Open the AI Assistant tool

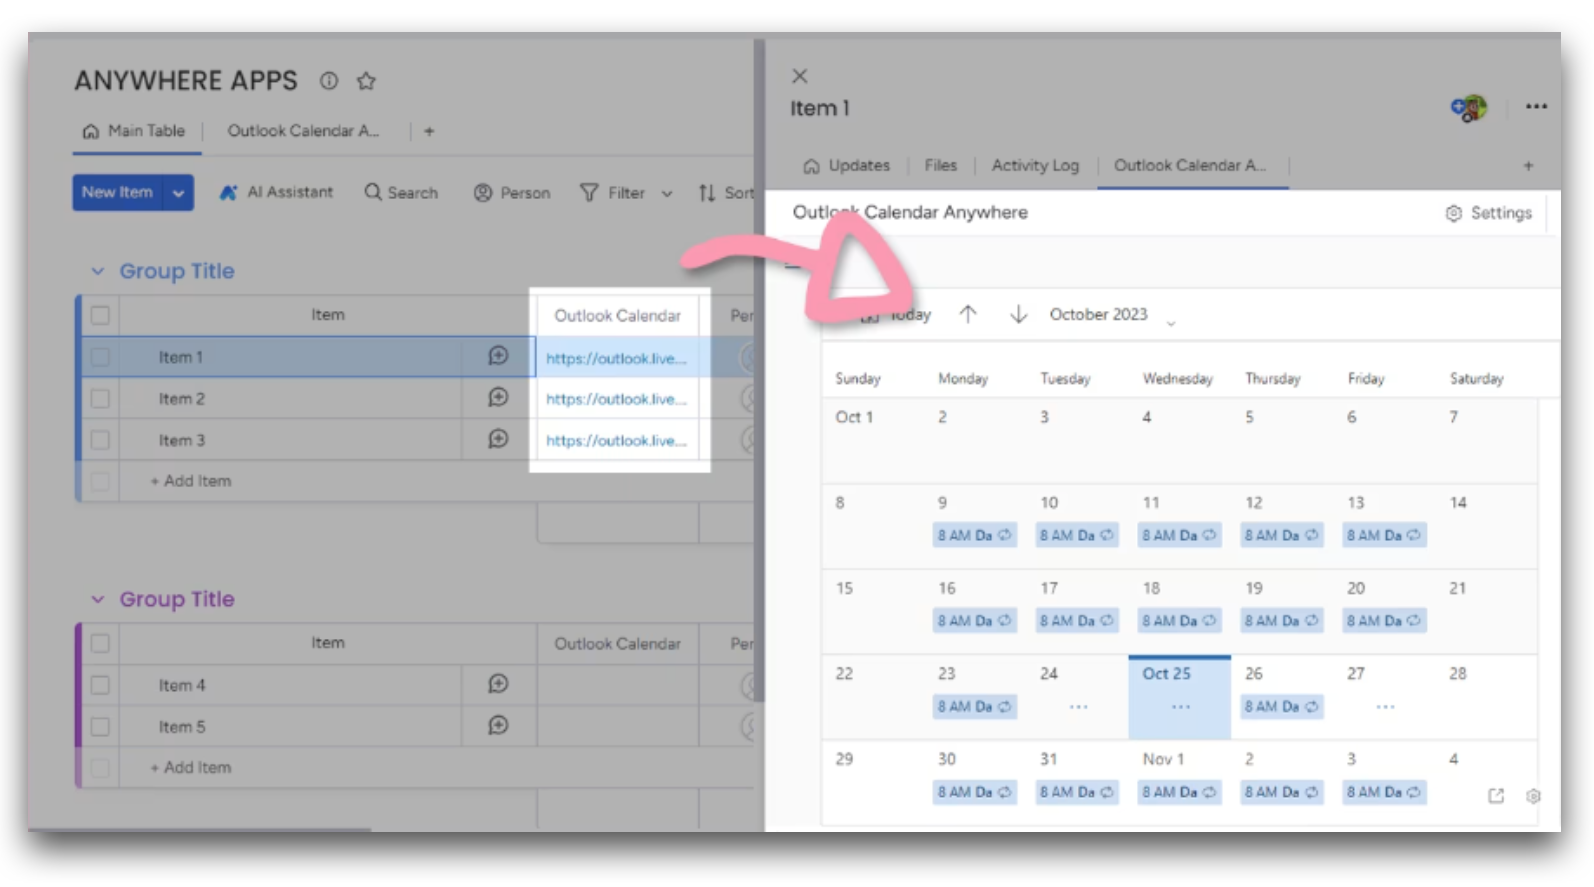[x=277, y=192]
